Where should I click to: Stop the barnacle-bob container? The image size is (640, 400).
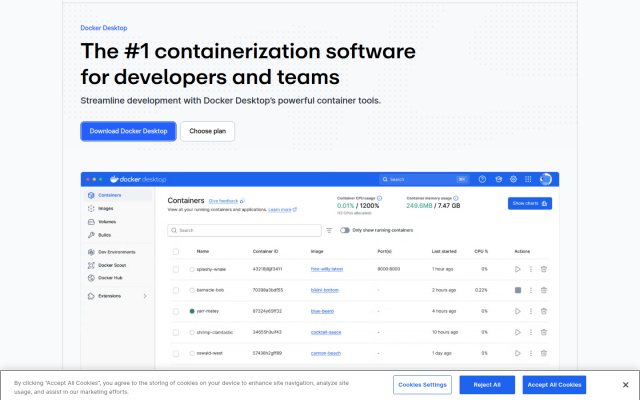(518, 290)
